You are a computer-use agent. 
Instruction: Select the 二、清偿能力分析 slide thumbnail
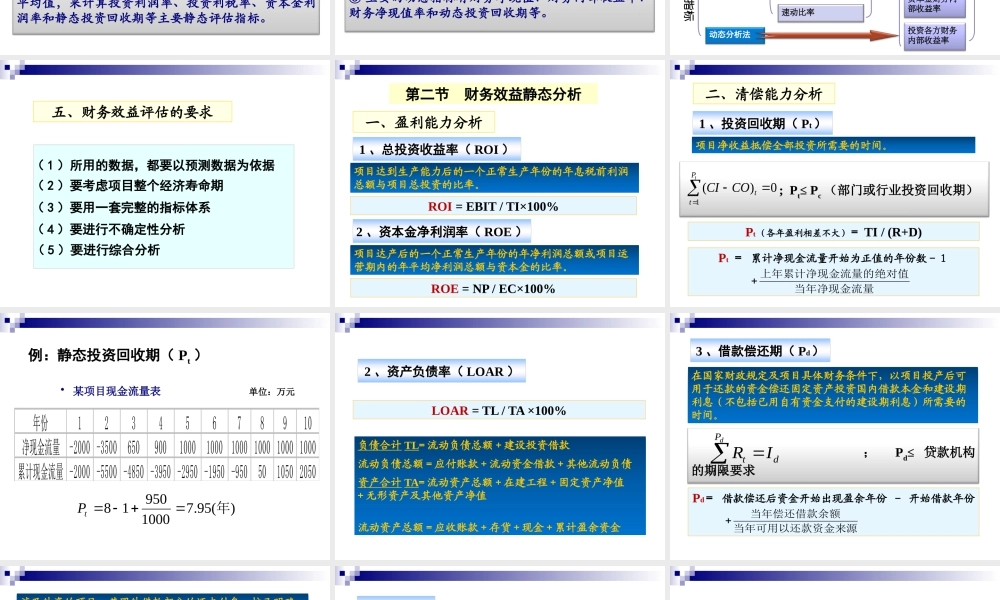click(x=835, y=183)
